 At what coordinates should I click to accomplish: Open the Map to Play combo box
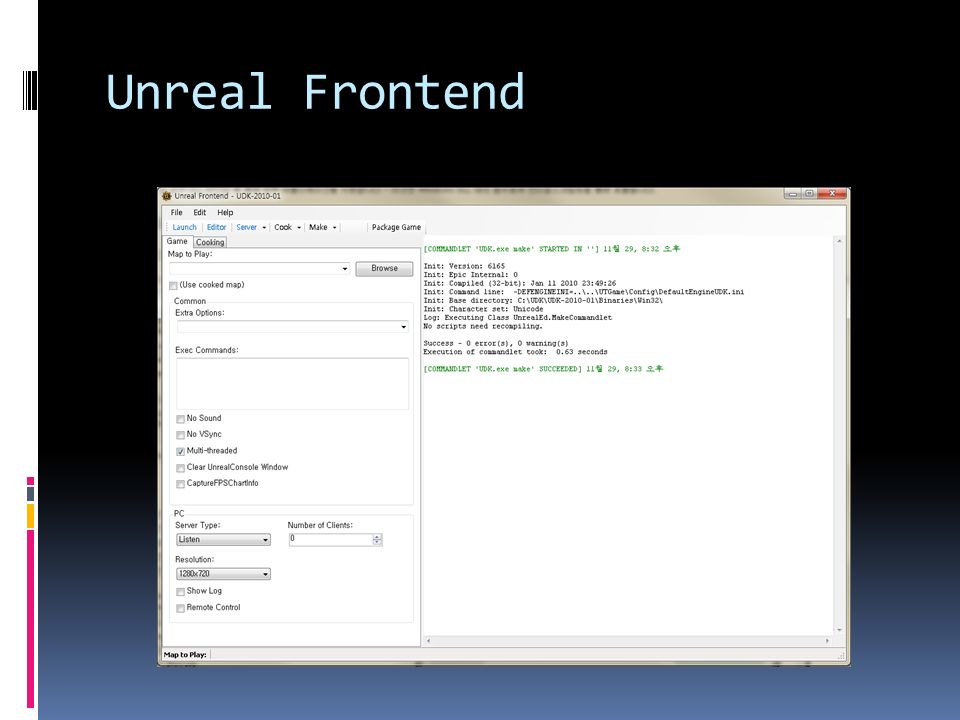pyautogui.click(x=260, y=269)
